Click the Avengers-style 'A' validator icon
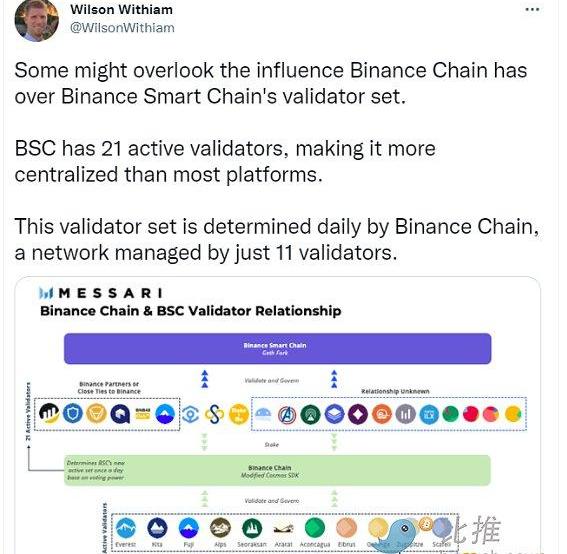This screenshot has width=567, height=554. click(x=287, y=414)
